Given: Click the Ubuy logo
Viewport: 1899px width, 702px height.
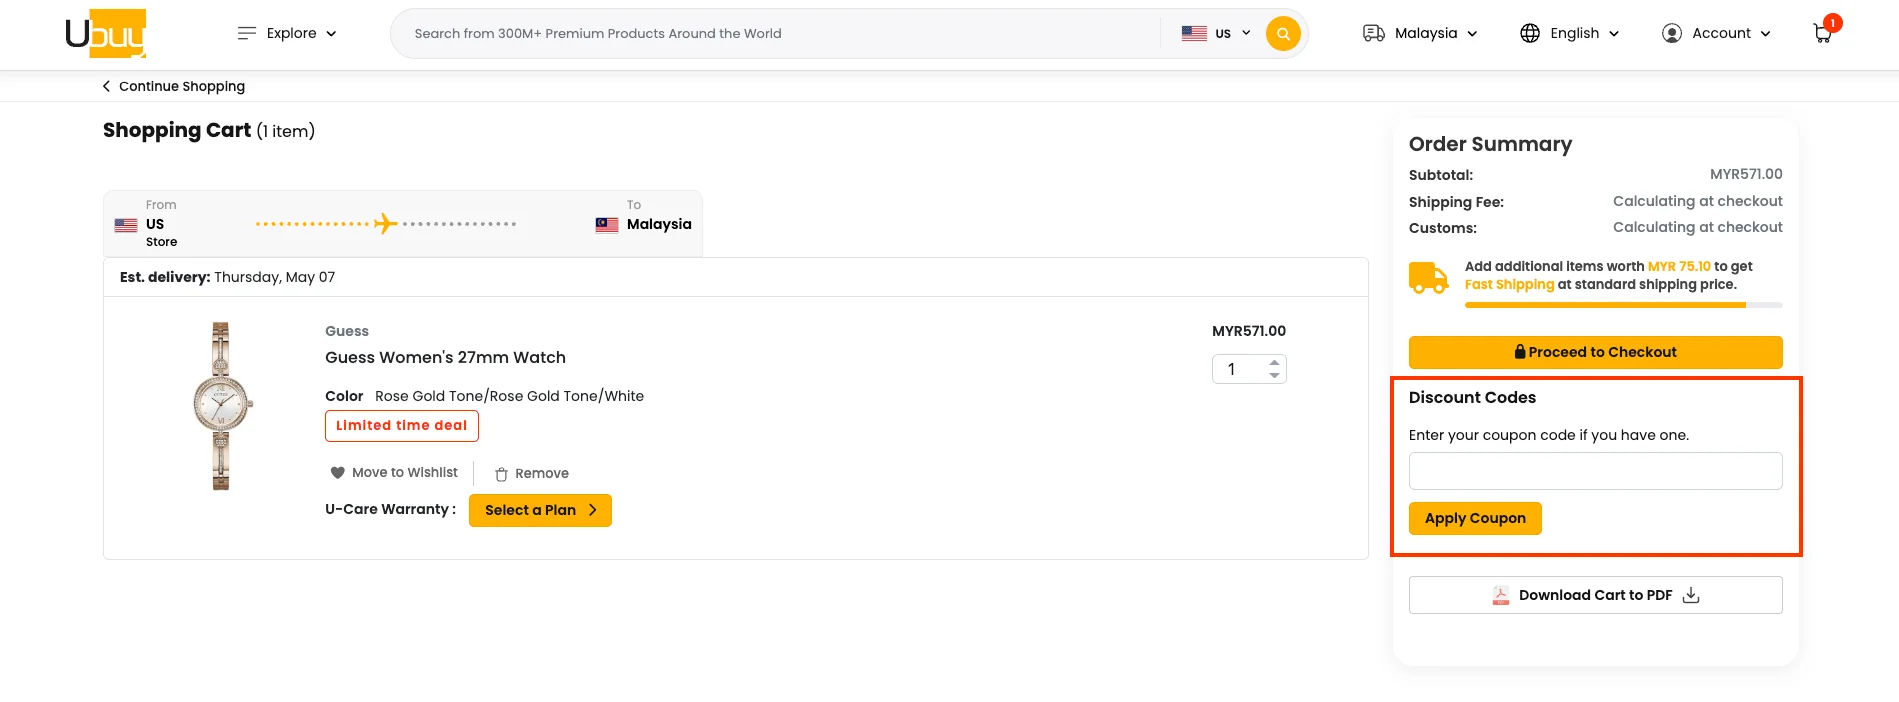Looking at the screenshot, I should pos(105,33).
